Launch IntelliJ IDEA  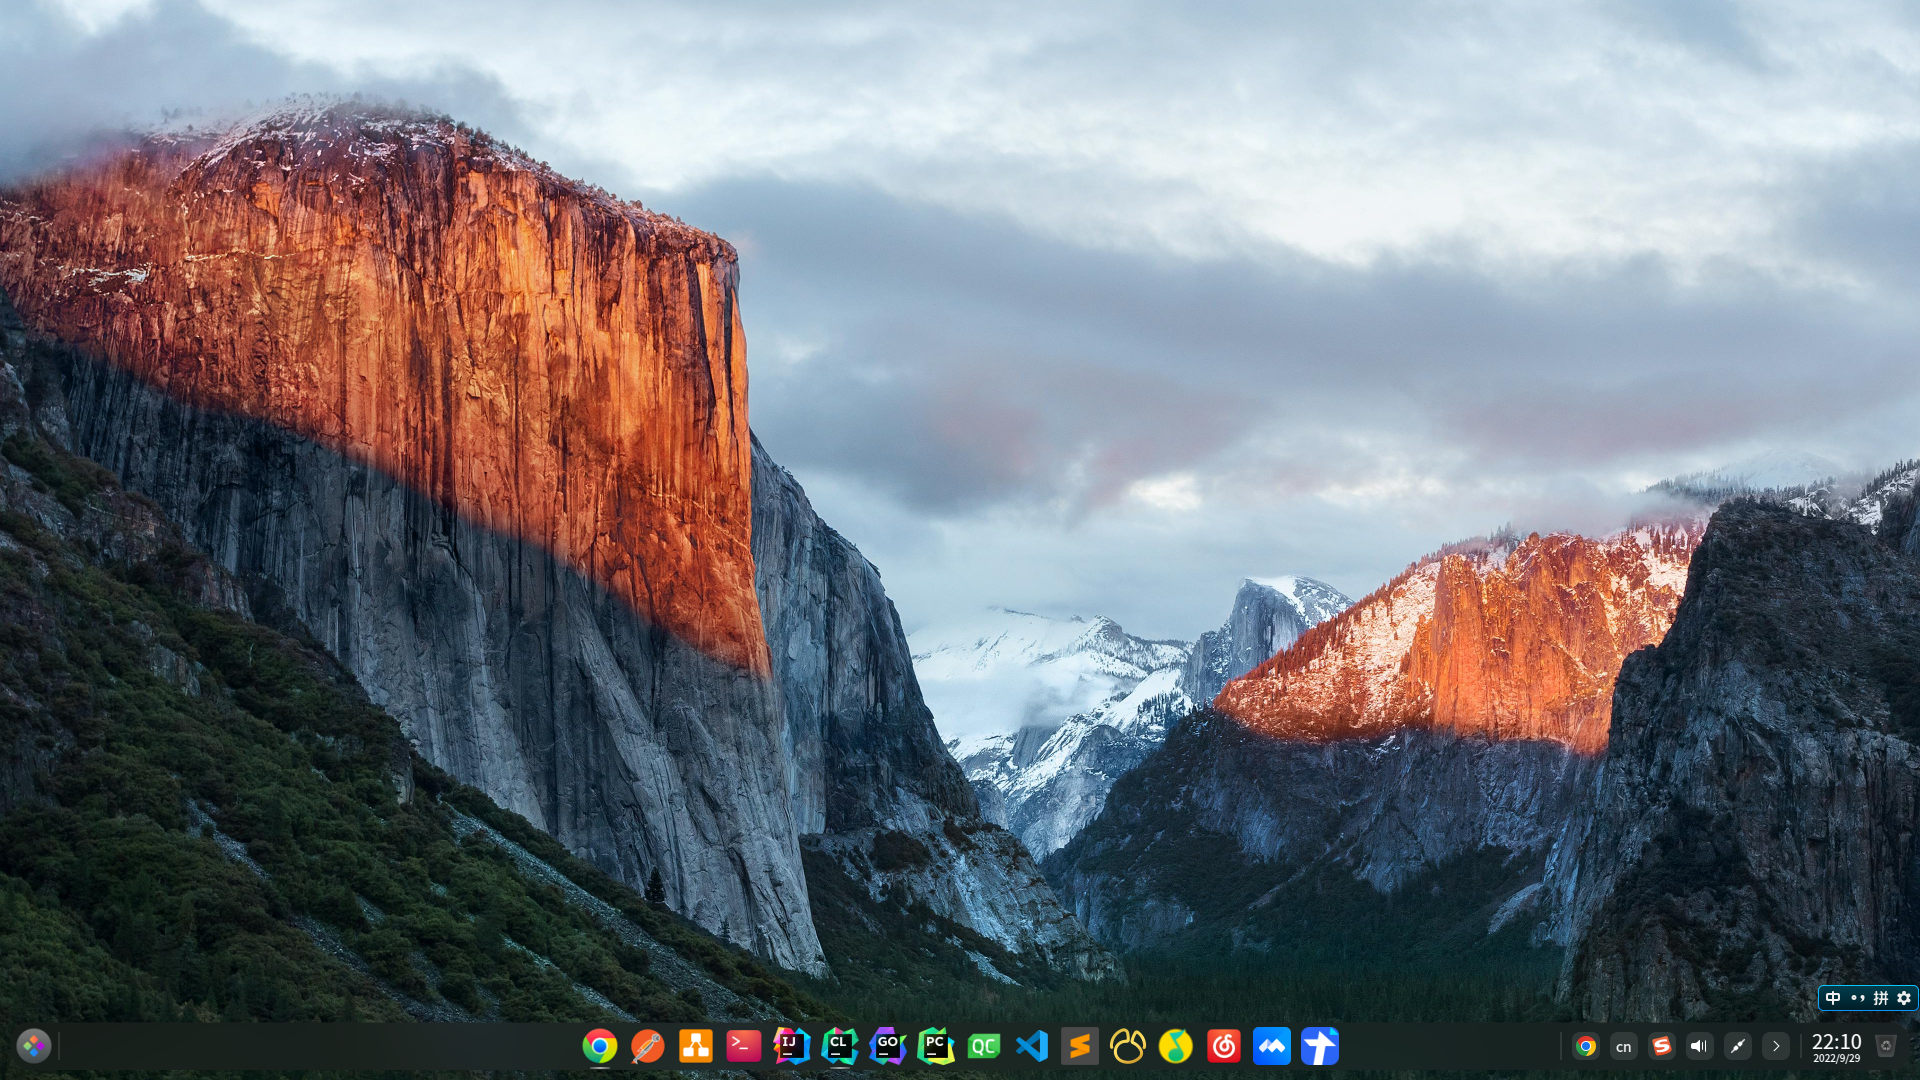tap(791, 1046)
